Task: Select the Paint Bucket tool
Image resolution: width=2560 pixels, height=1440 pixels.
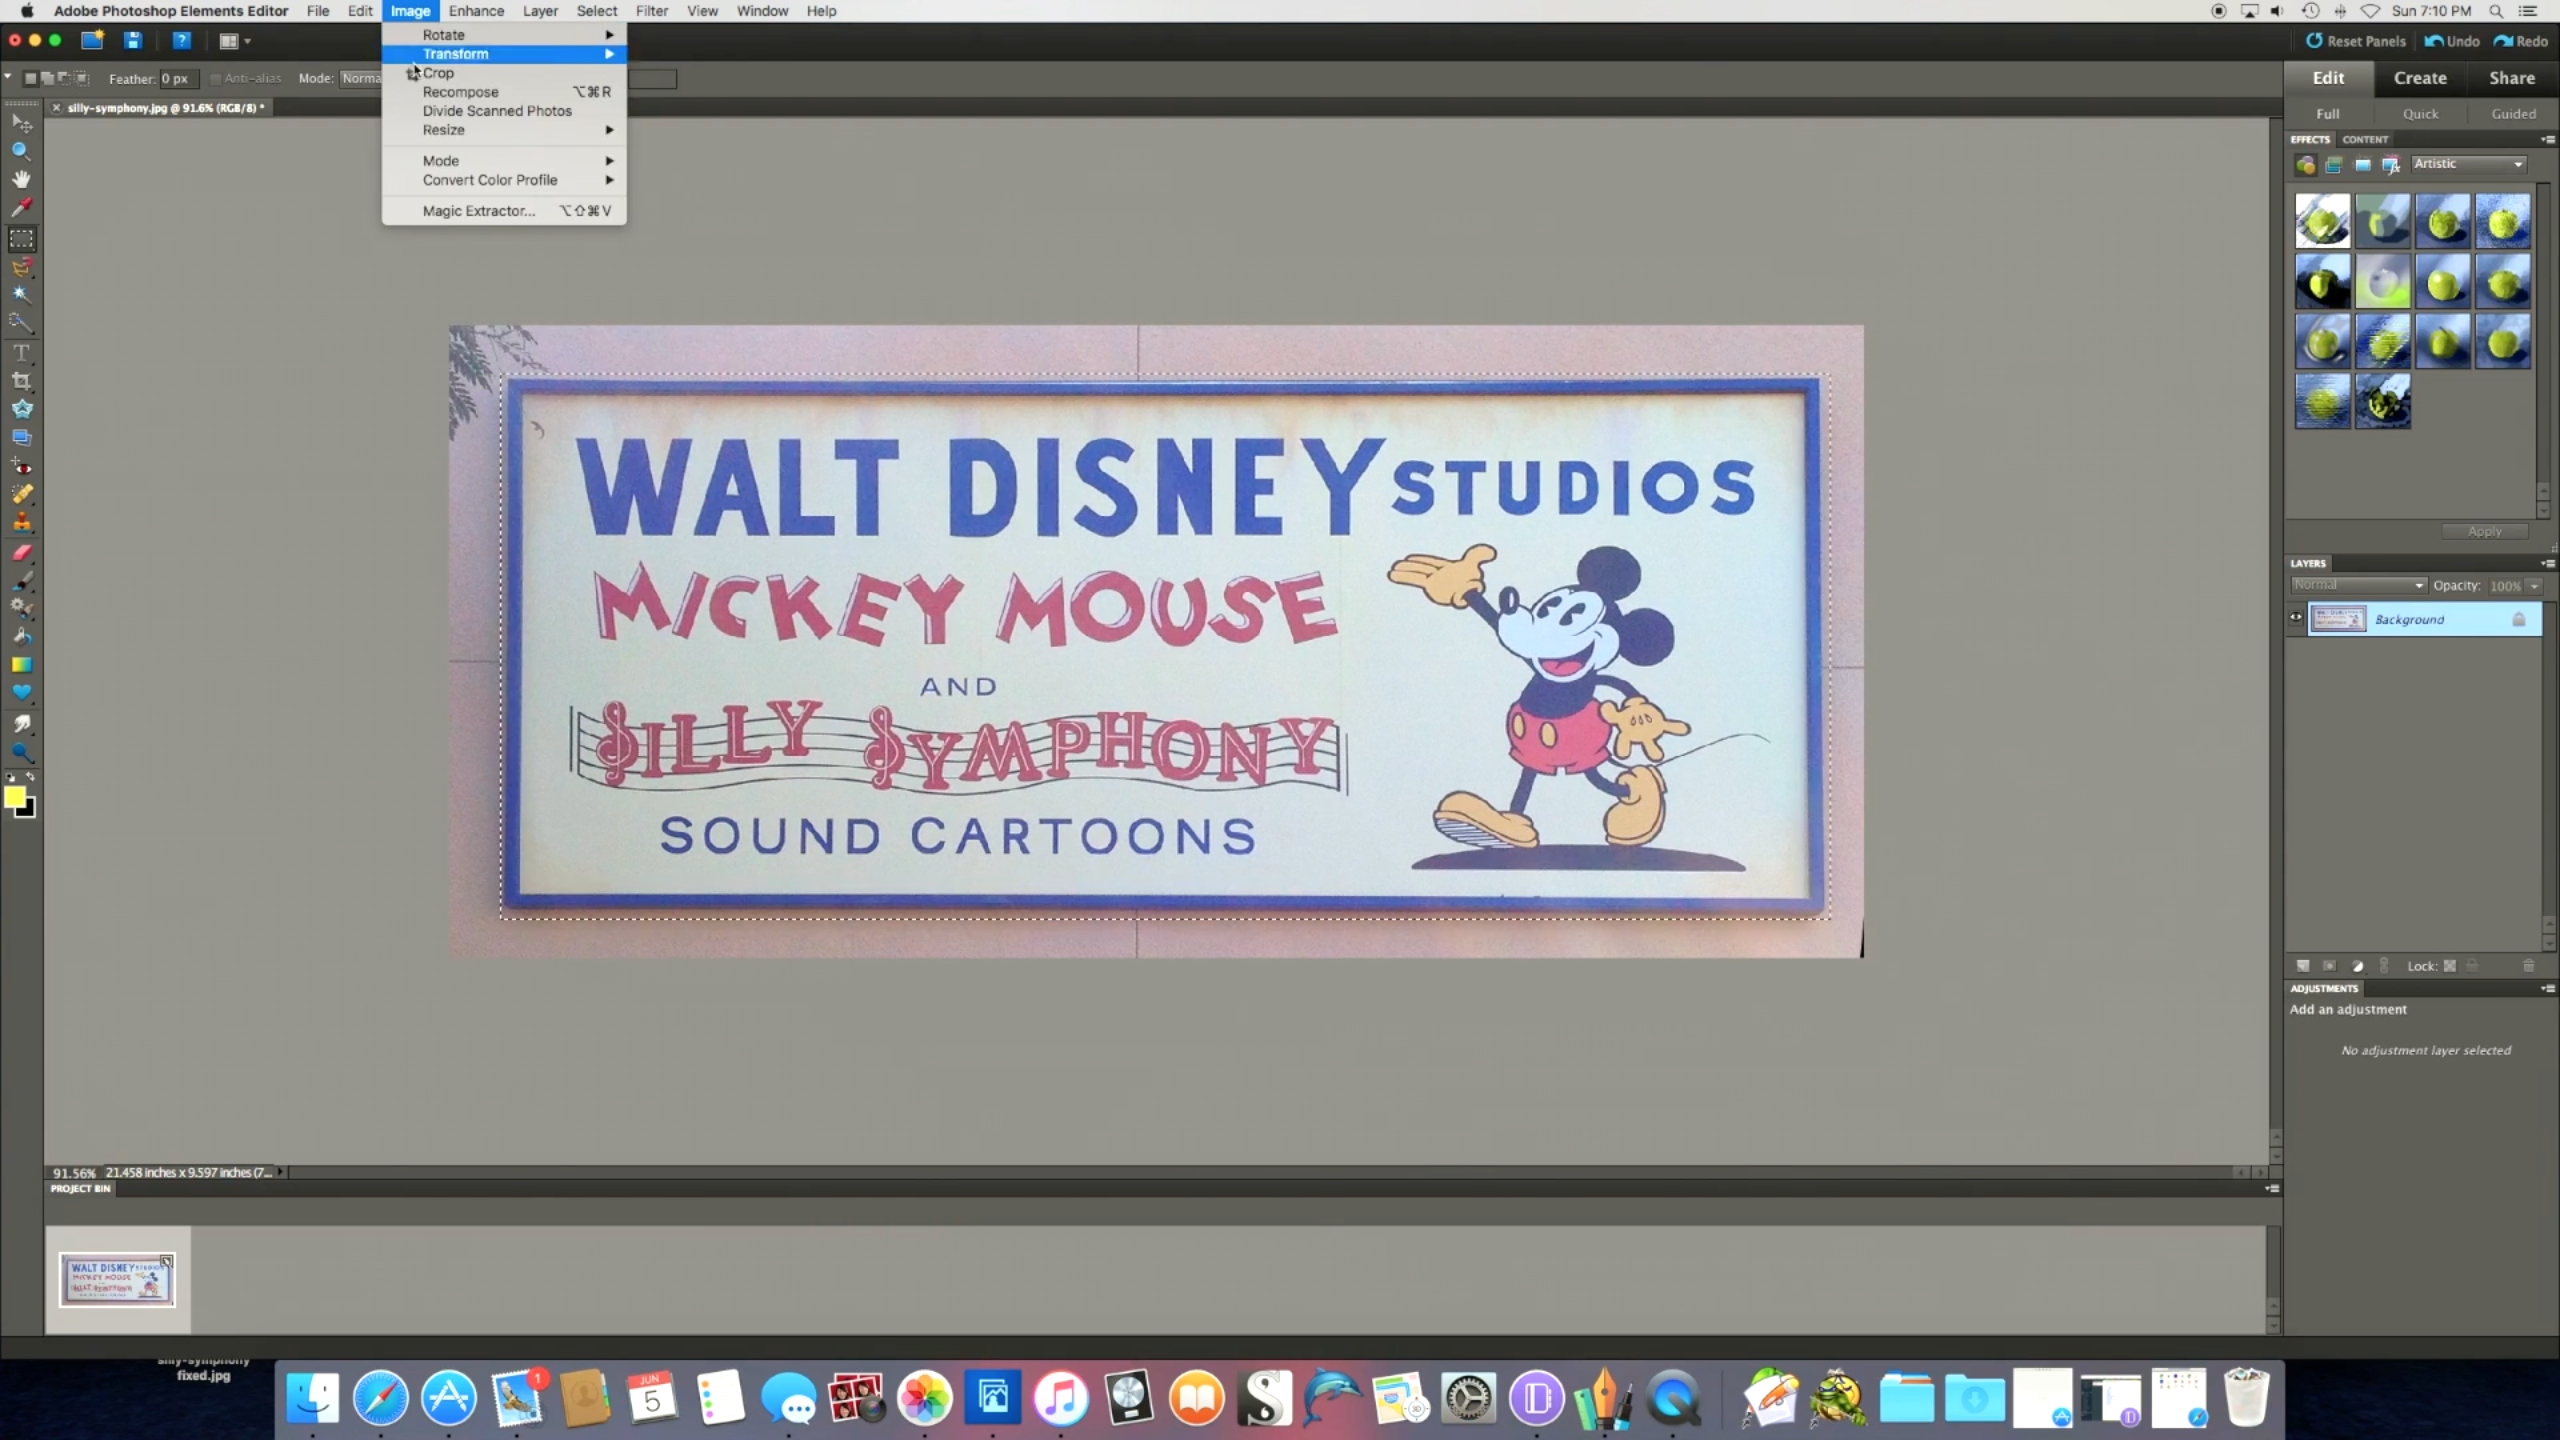Action: (x=21, y=636)
